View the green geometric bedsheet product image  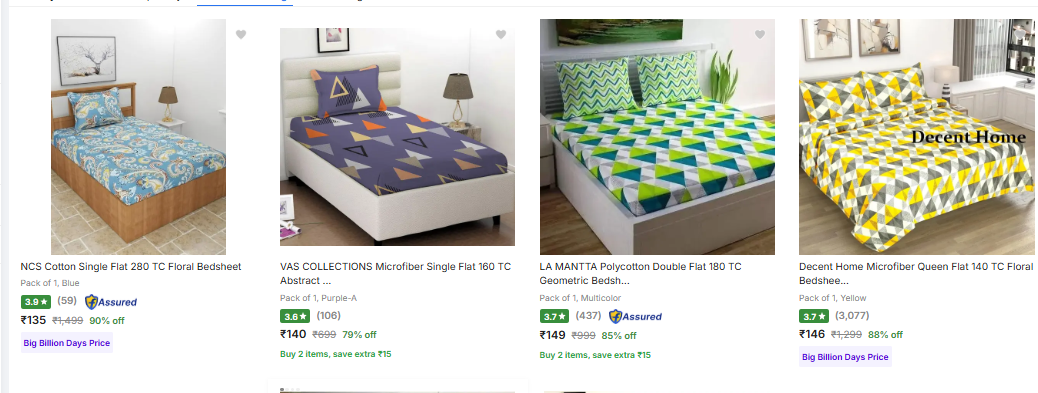coord(657,137)
